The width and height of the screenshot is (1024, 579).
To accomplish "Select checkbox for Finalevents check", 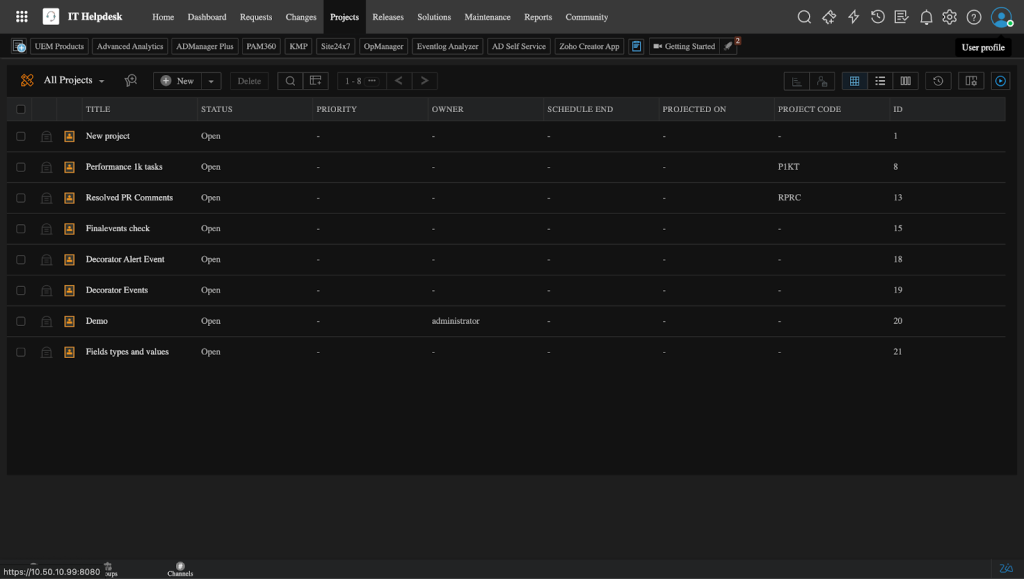I will [21, 228].
